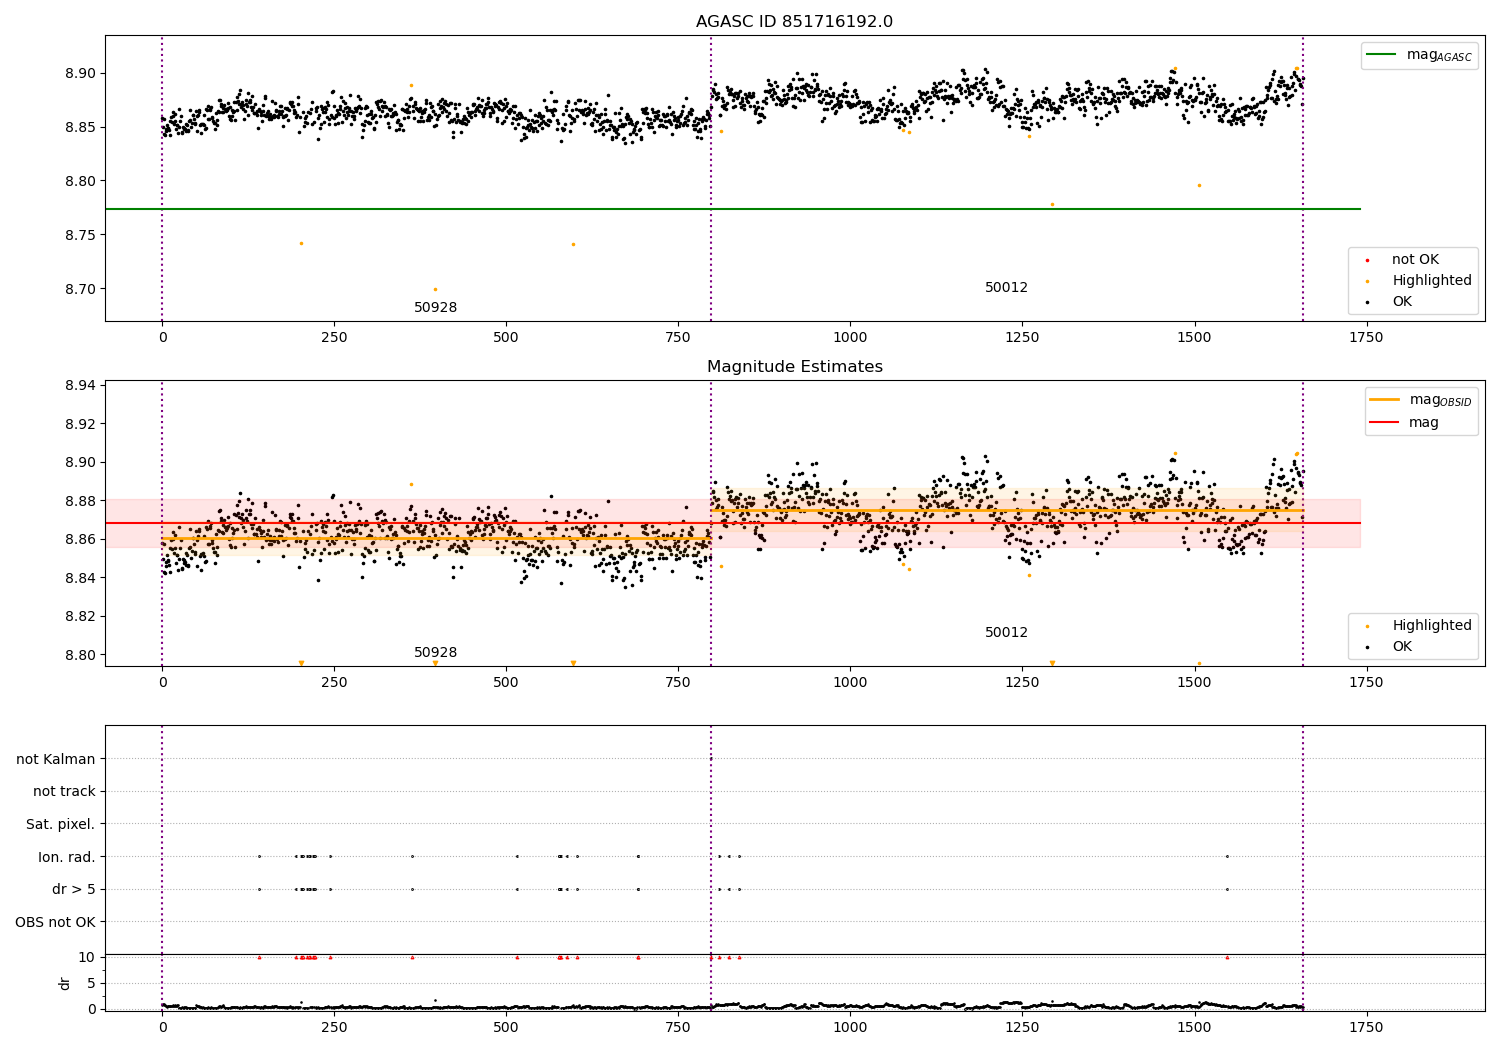This screenshot has height=1050, width=1500.
Task: Click x-tick 1250 under the bottom flags plot
Action: pyautogui.click(x=1022, y=1027)
